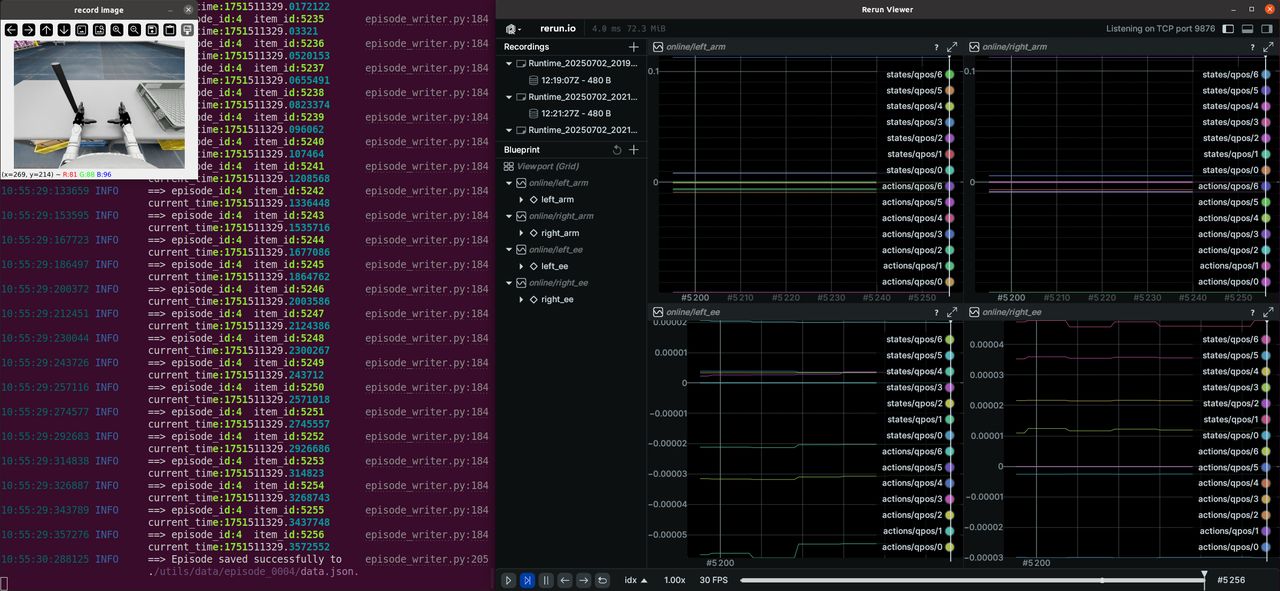Toggle the bottom time panel visibility
Viewport: 1280px width, 591px height.
coord(1248,29)
